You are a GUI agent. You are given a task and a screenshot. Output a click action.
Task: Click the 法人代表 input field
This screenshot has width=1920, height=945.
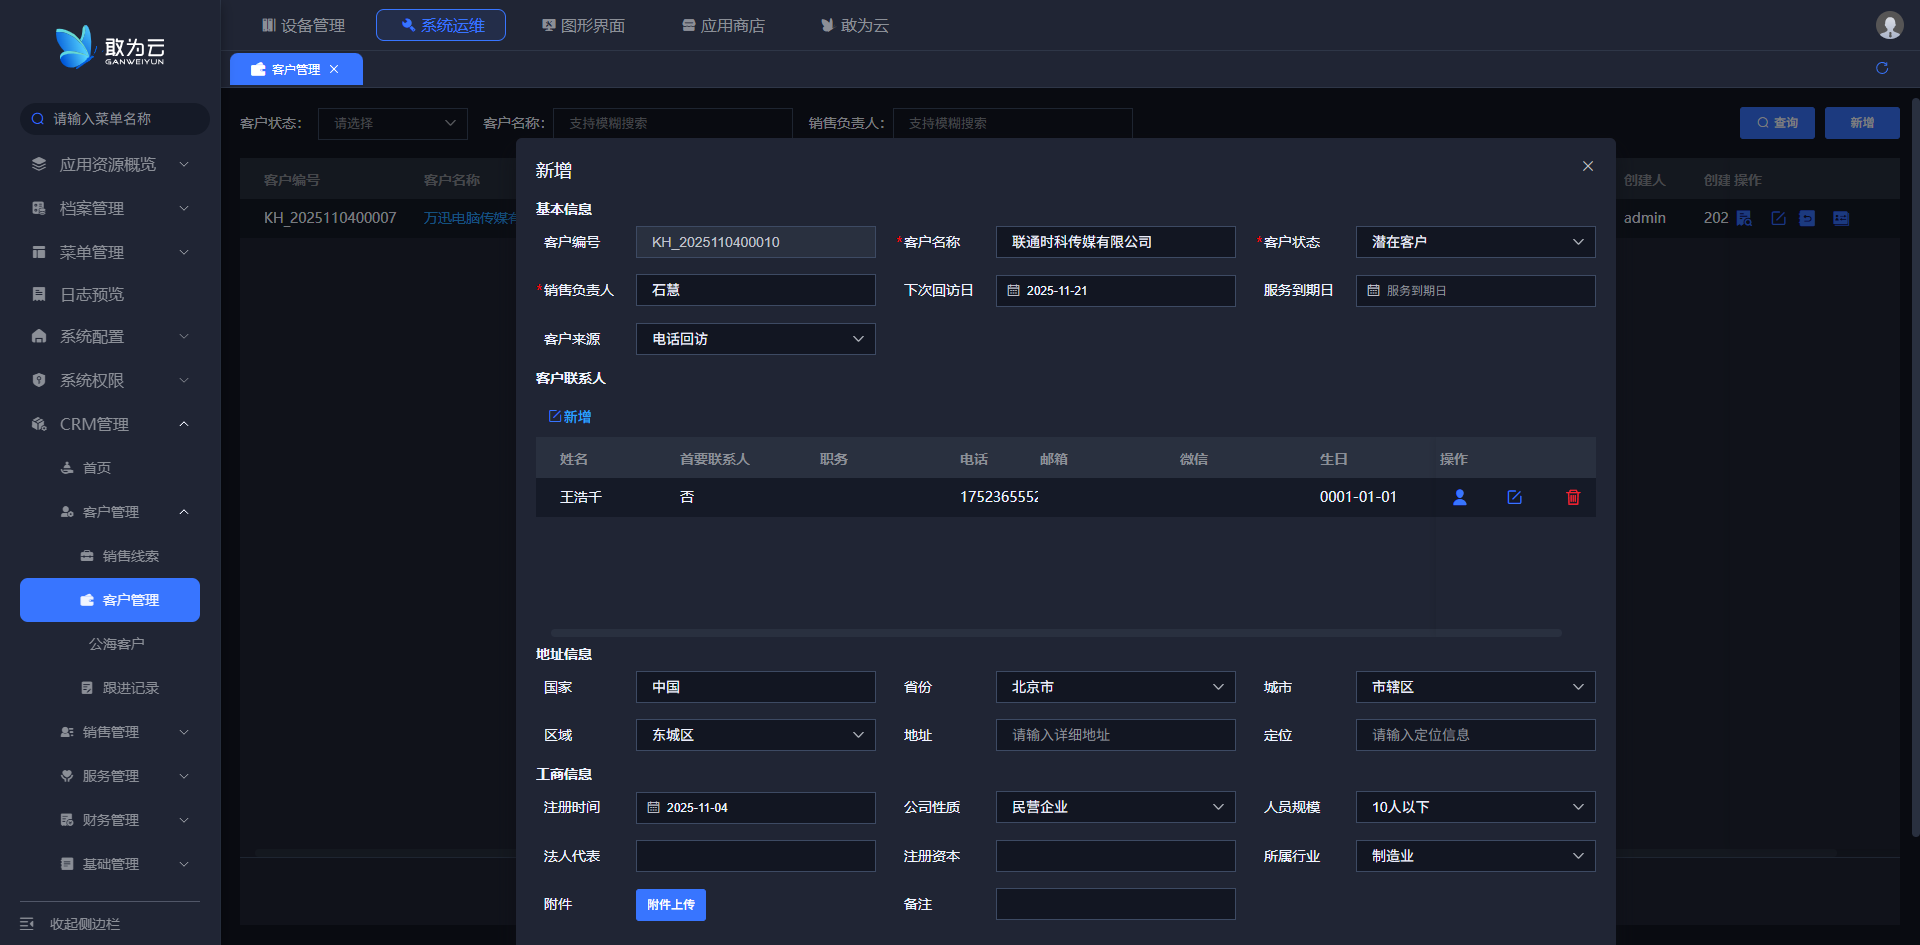[x=755, y=856]
